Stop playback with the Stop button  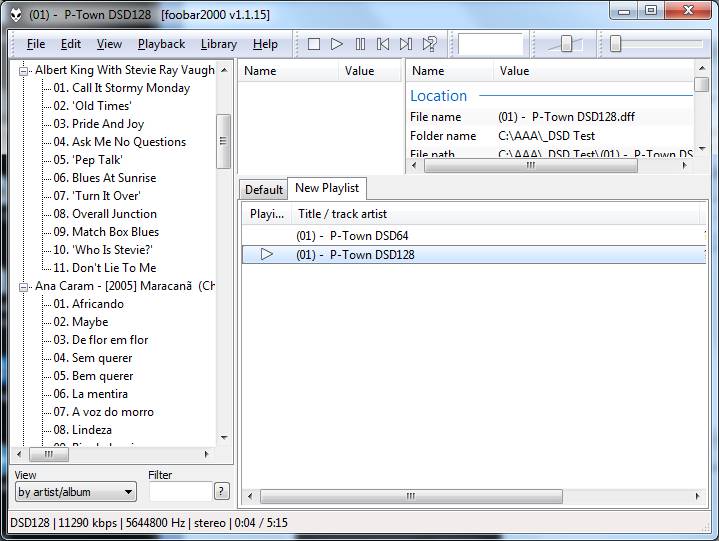pos(314,44)
